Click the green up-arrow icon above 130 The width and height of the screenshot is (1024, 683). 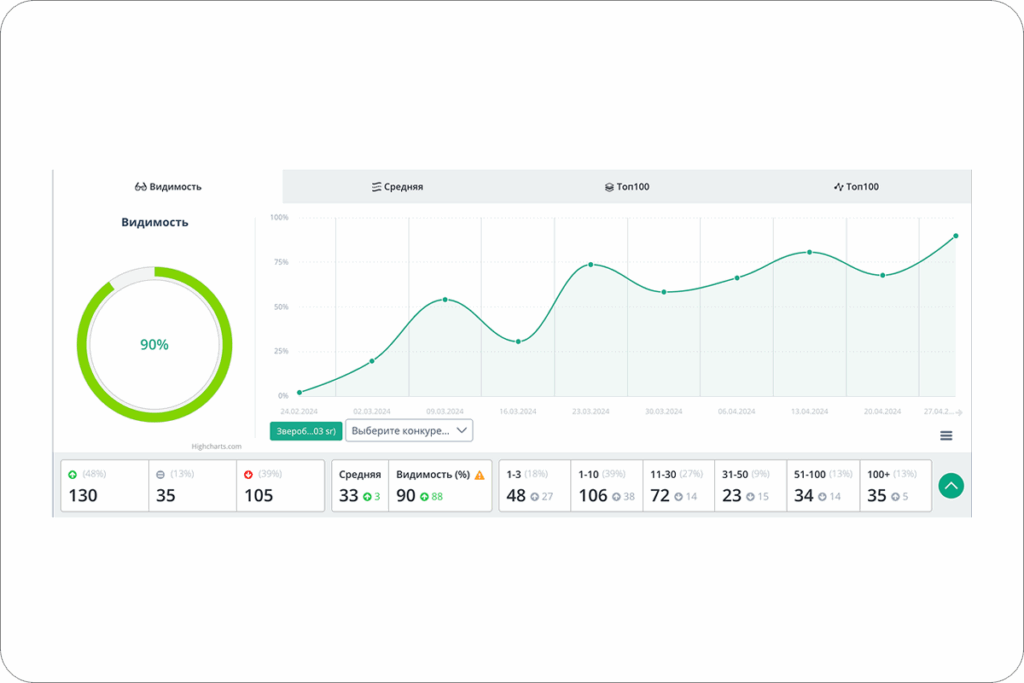[x=72, y=475]
